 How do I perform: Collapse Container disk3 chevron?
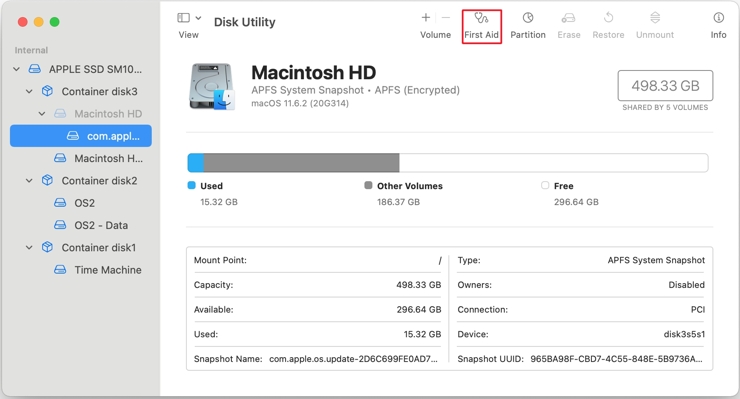(29, 91)
